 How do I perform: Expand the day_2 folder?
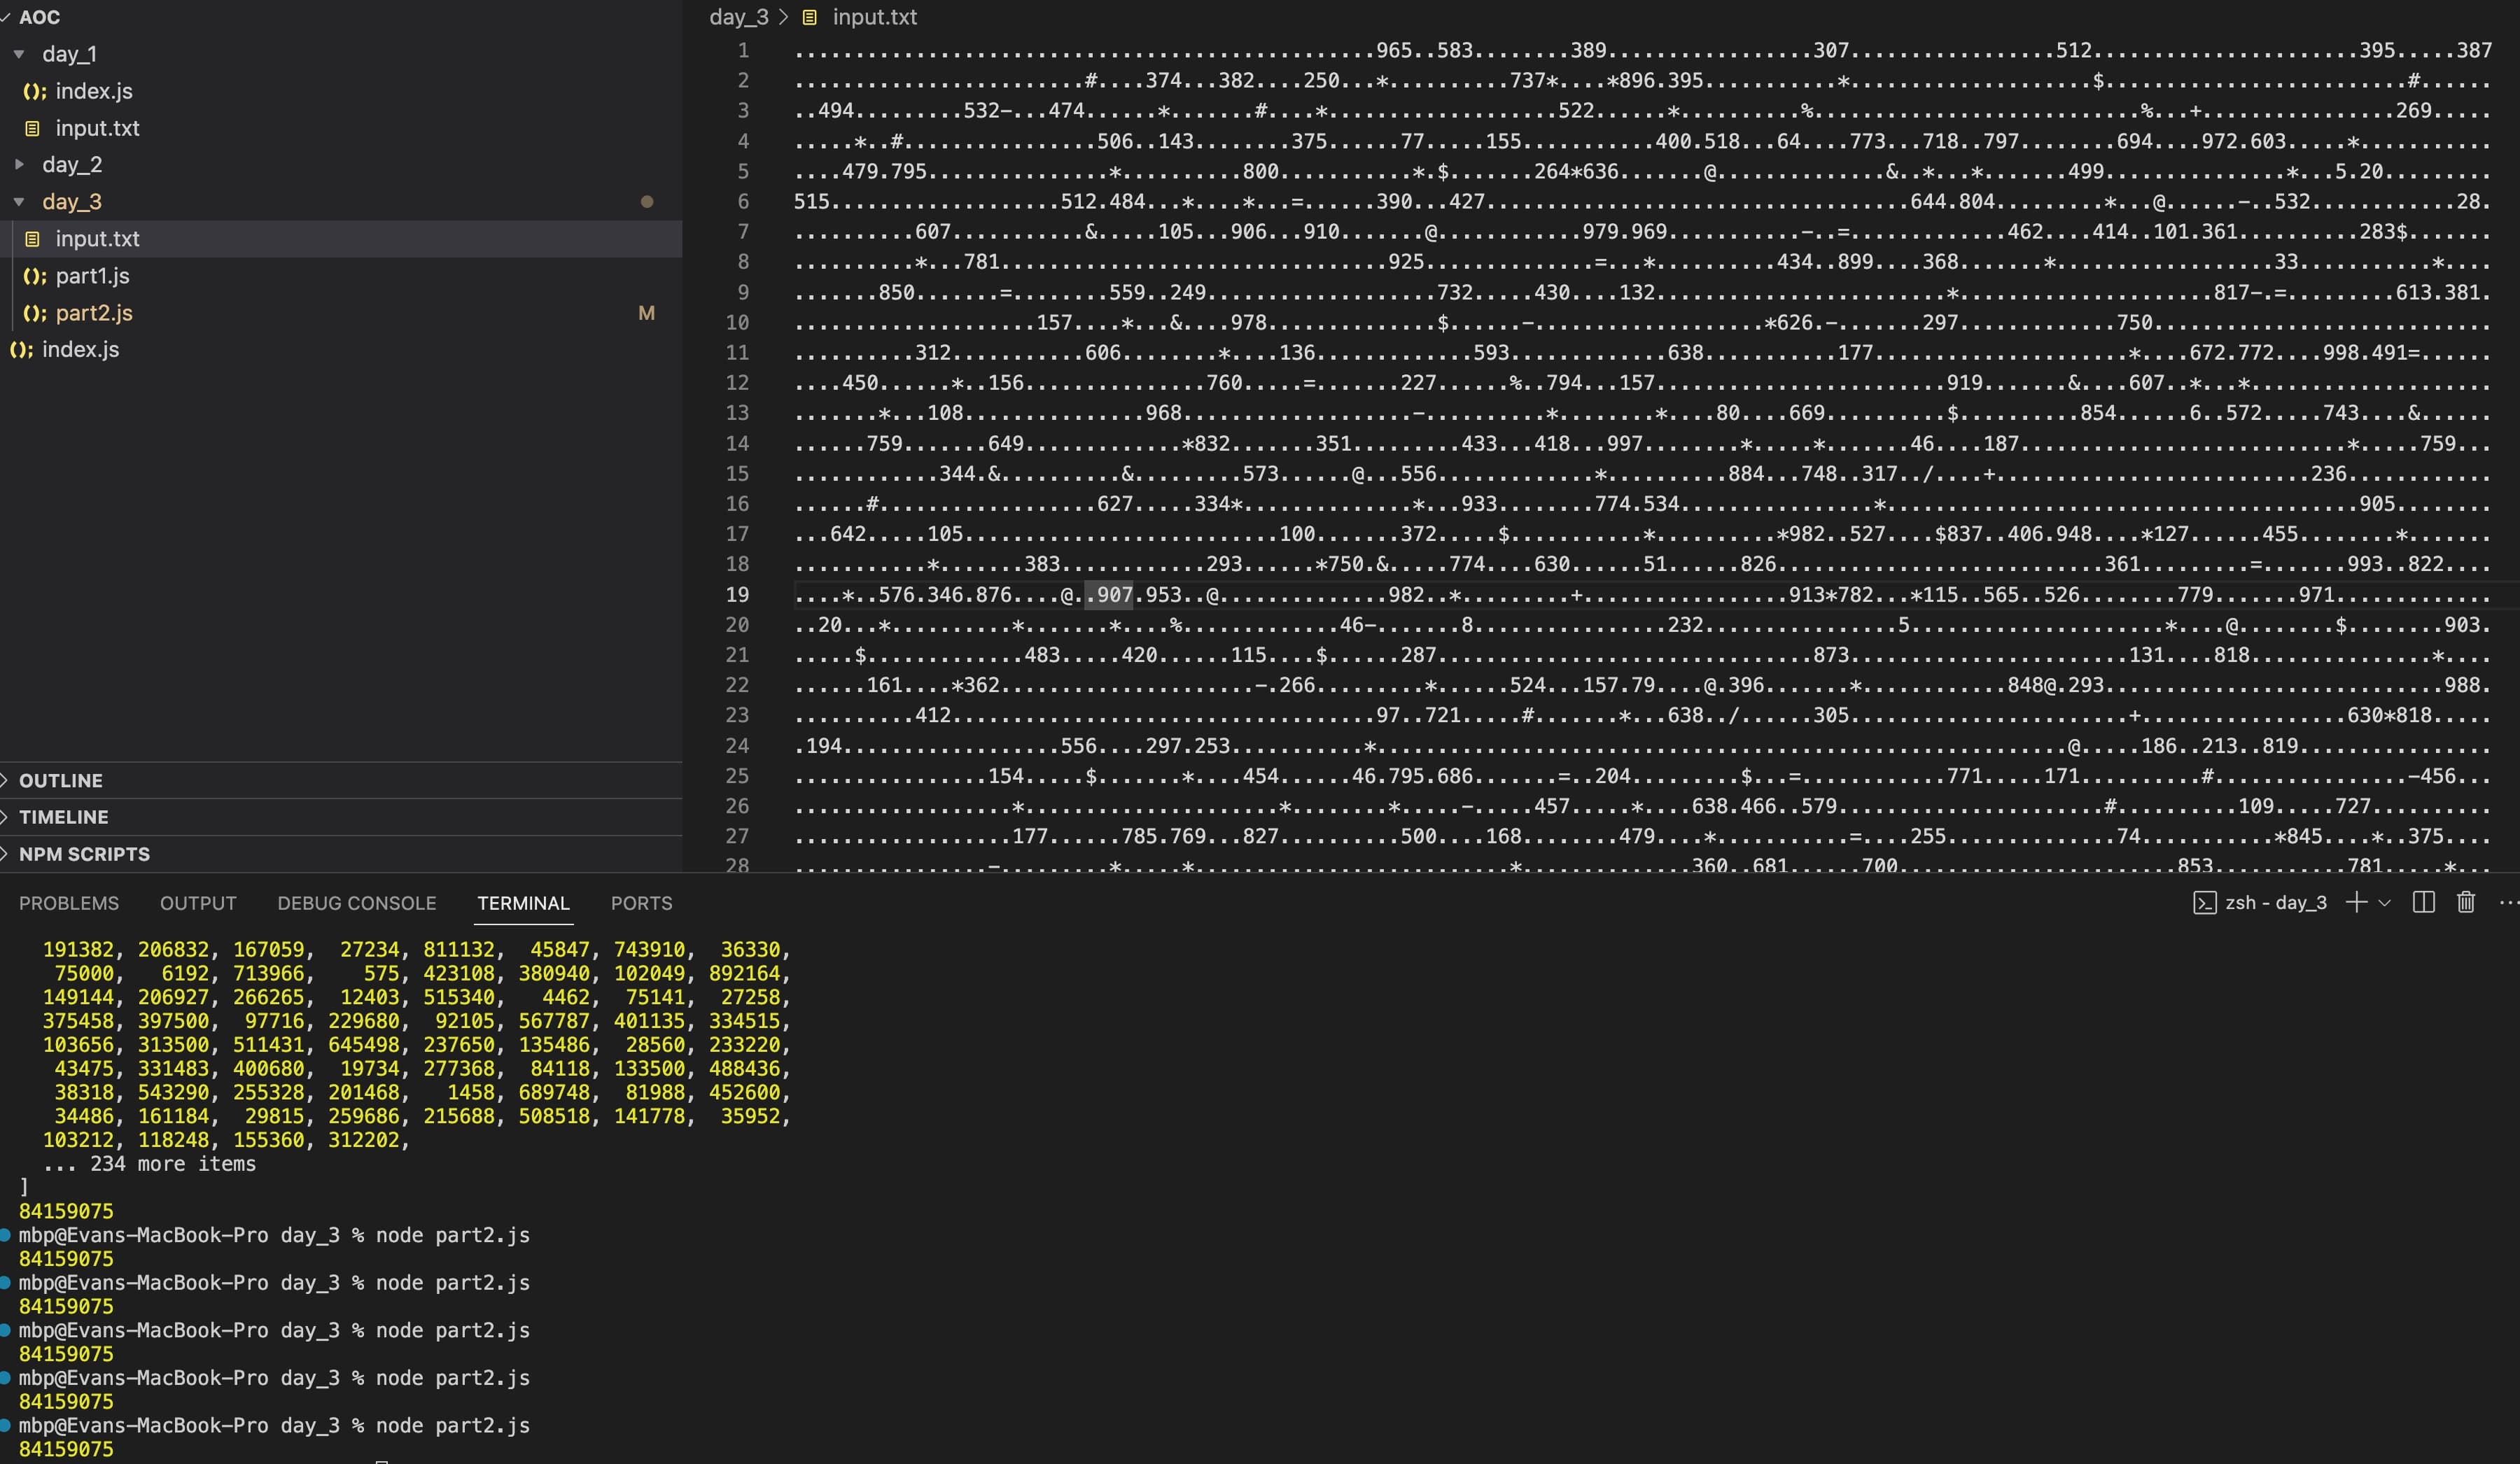point(18,164)
